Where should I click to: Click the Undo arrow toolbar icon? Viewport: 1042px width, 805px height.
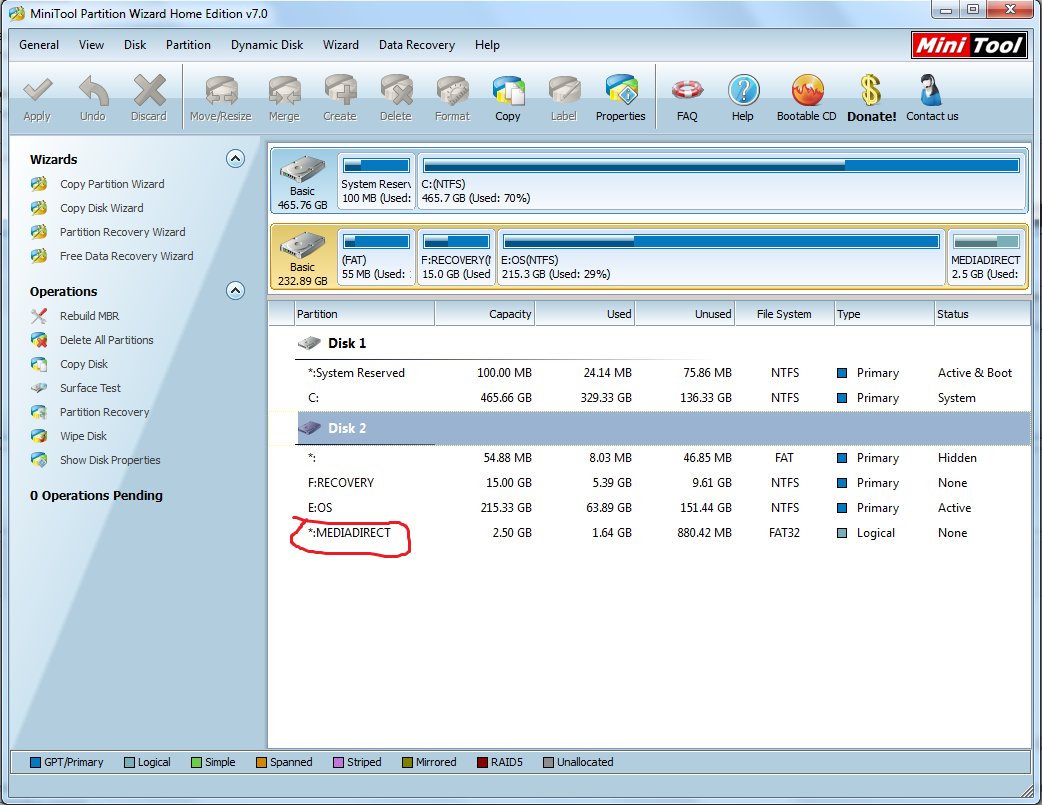[93, 98]
